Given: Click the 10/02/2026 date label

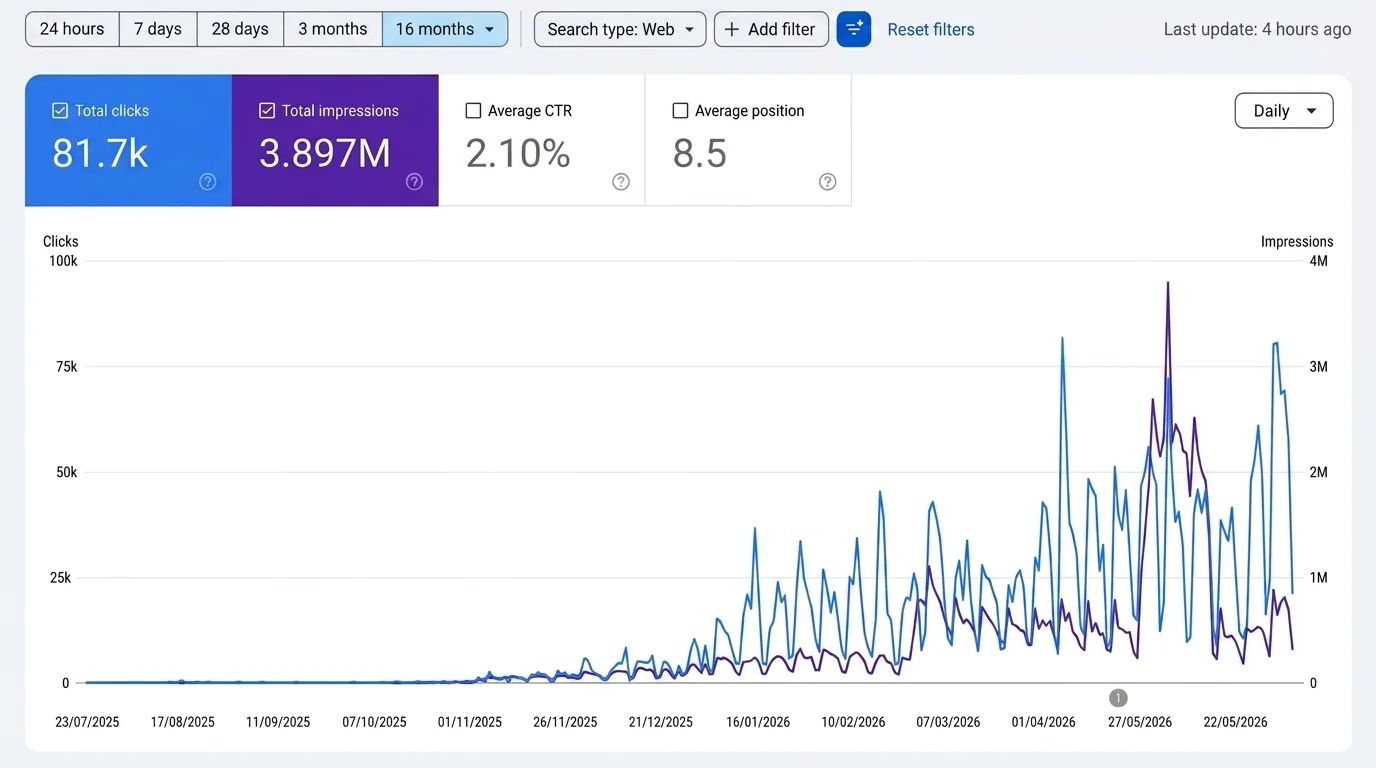Looking at the screenshot, I should [853, 722].
